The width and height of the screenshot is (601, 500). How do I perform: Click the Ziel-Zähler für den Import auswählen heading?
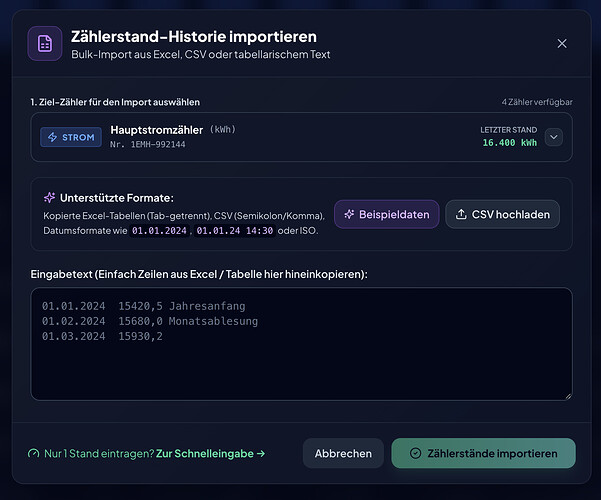(x=115, y=102)
